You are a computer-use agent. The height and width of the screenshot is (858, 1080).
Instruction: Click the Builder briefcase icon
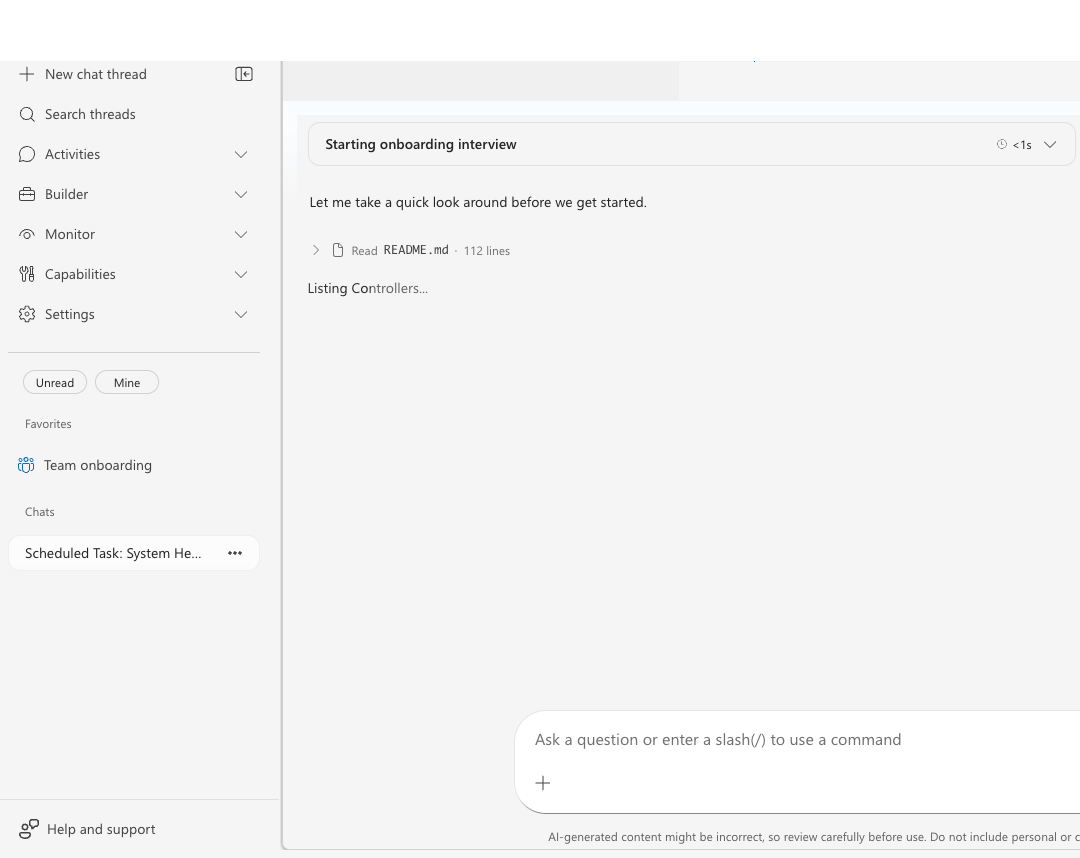click(27, 194)
